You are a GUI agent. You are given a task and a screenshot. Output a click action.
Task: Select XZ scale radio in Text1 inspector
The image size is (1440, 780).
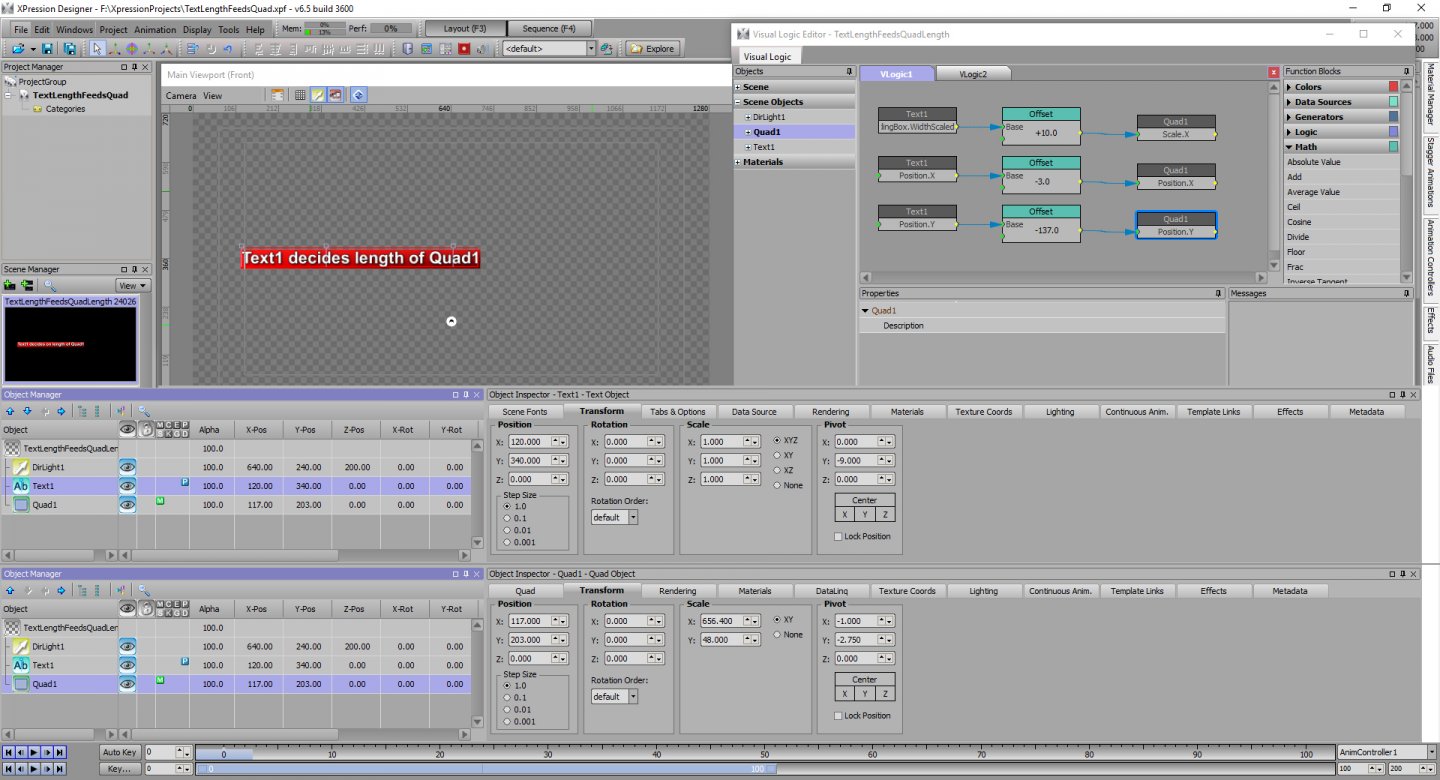click(778, 470)
